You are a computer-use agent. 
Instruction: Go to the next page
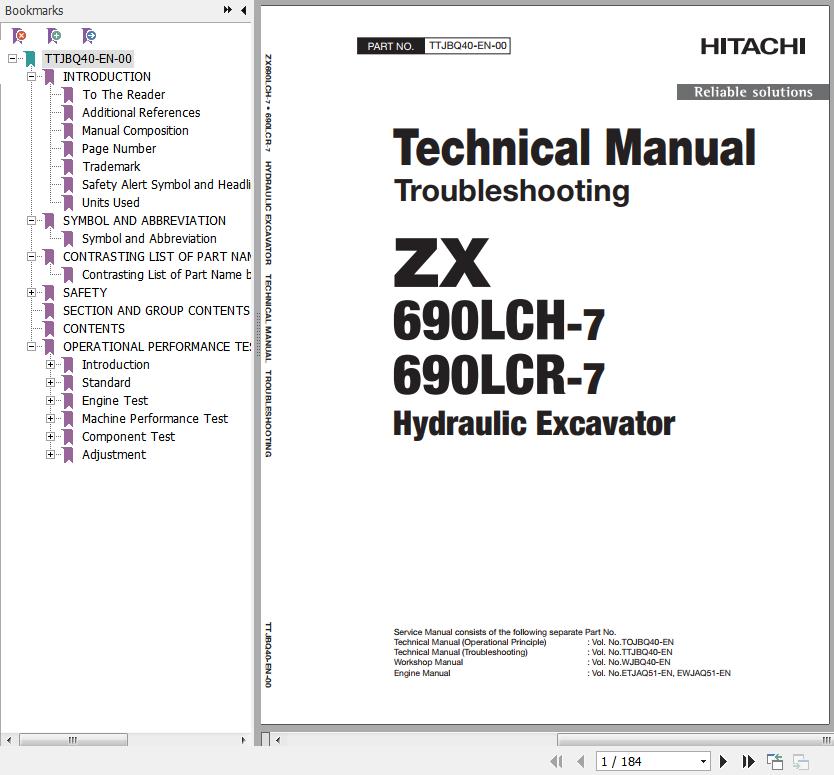(x=724, y=762)
